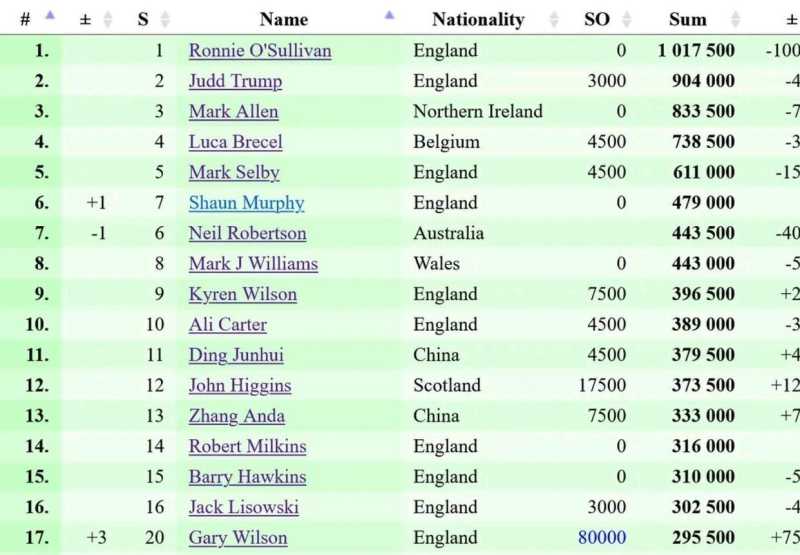The height and width of the screenshot is (555, 800).
Task: Click the sort arrows next to the S column
Action: pyautogui.click(x=165, y=19)
